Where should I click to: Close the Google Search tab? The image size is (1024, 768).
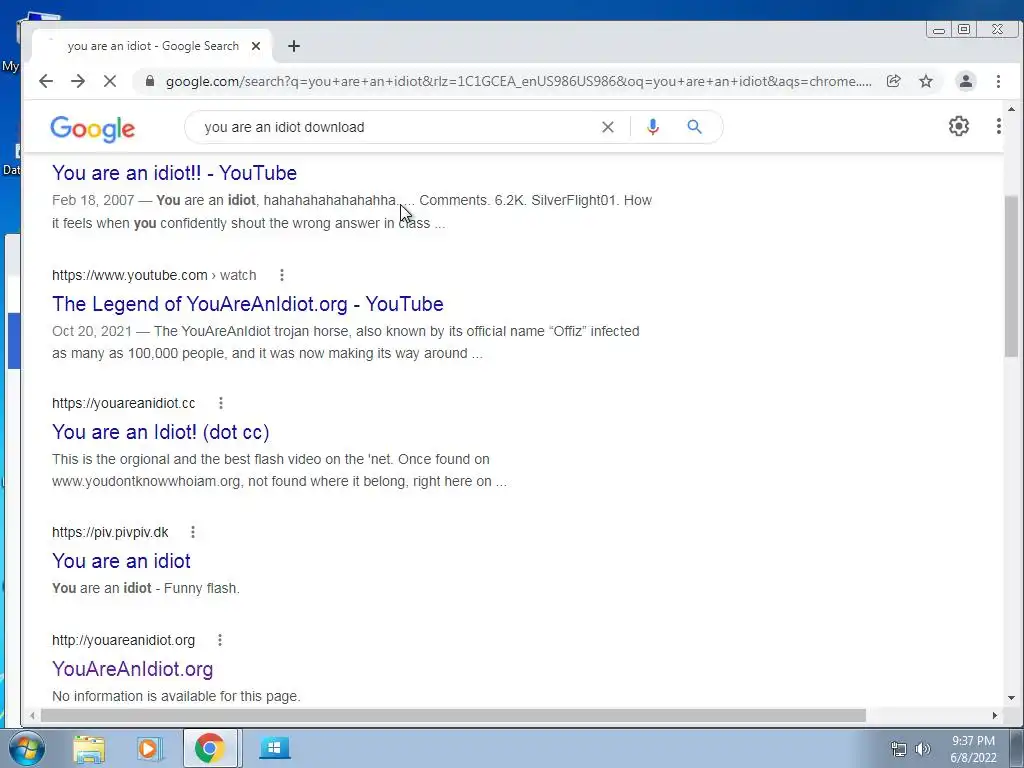tap(256, 46)
